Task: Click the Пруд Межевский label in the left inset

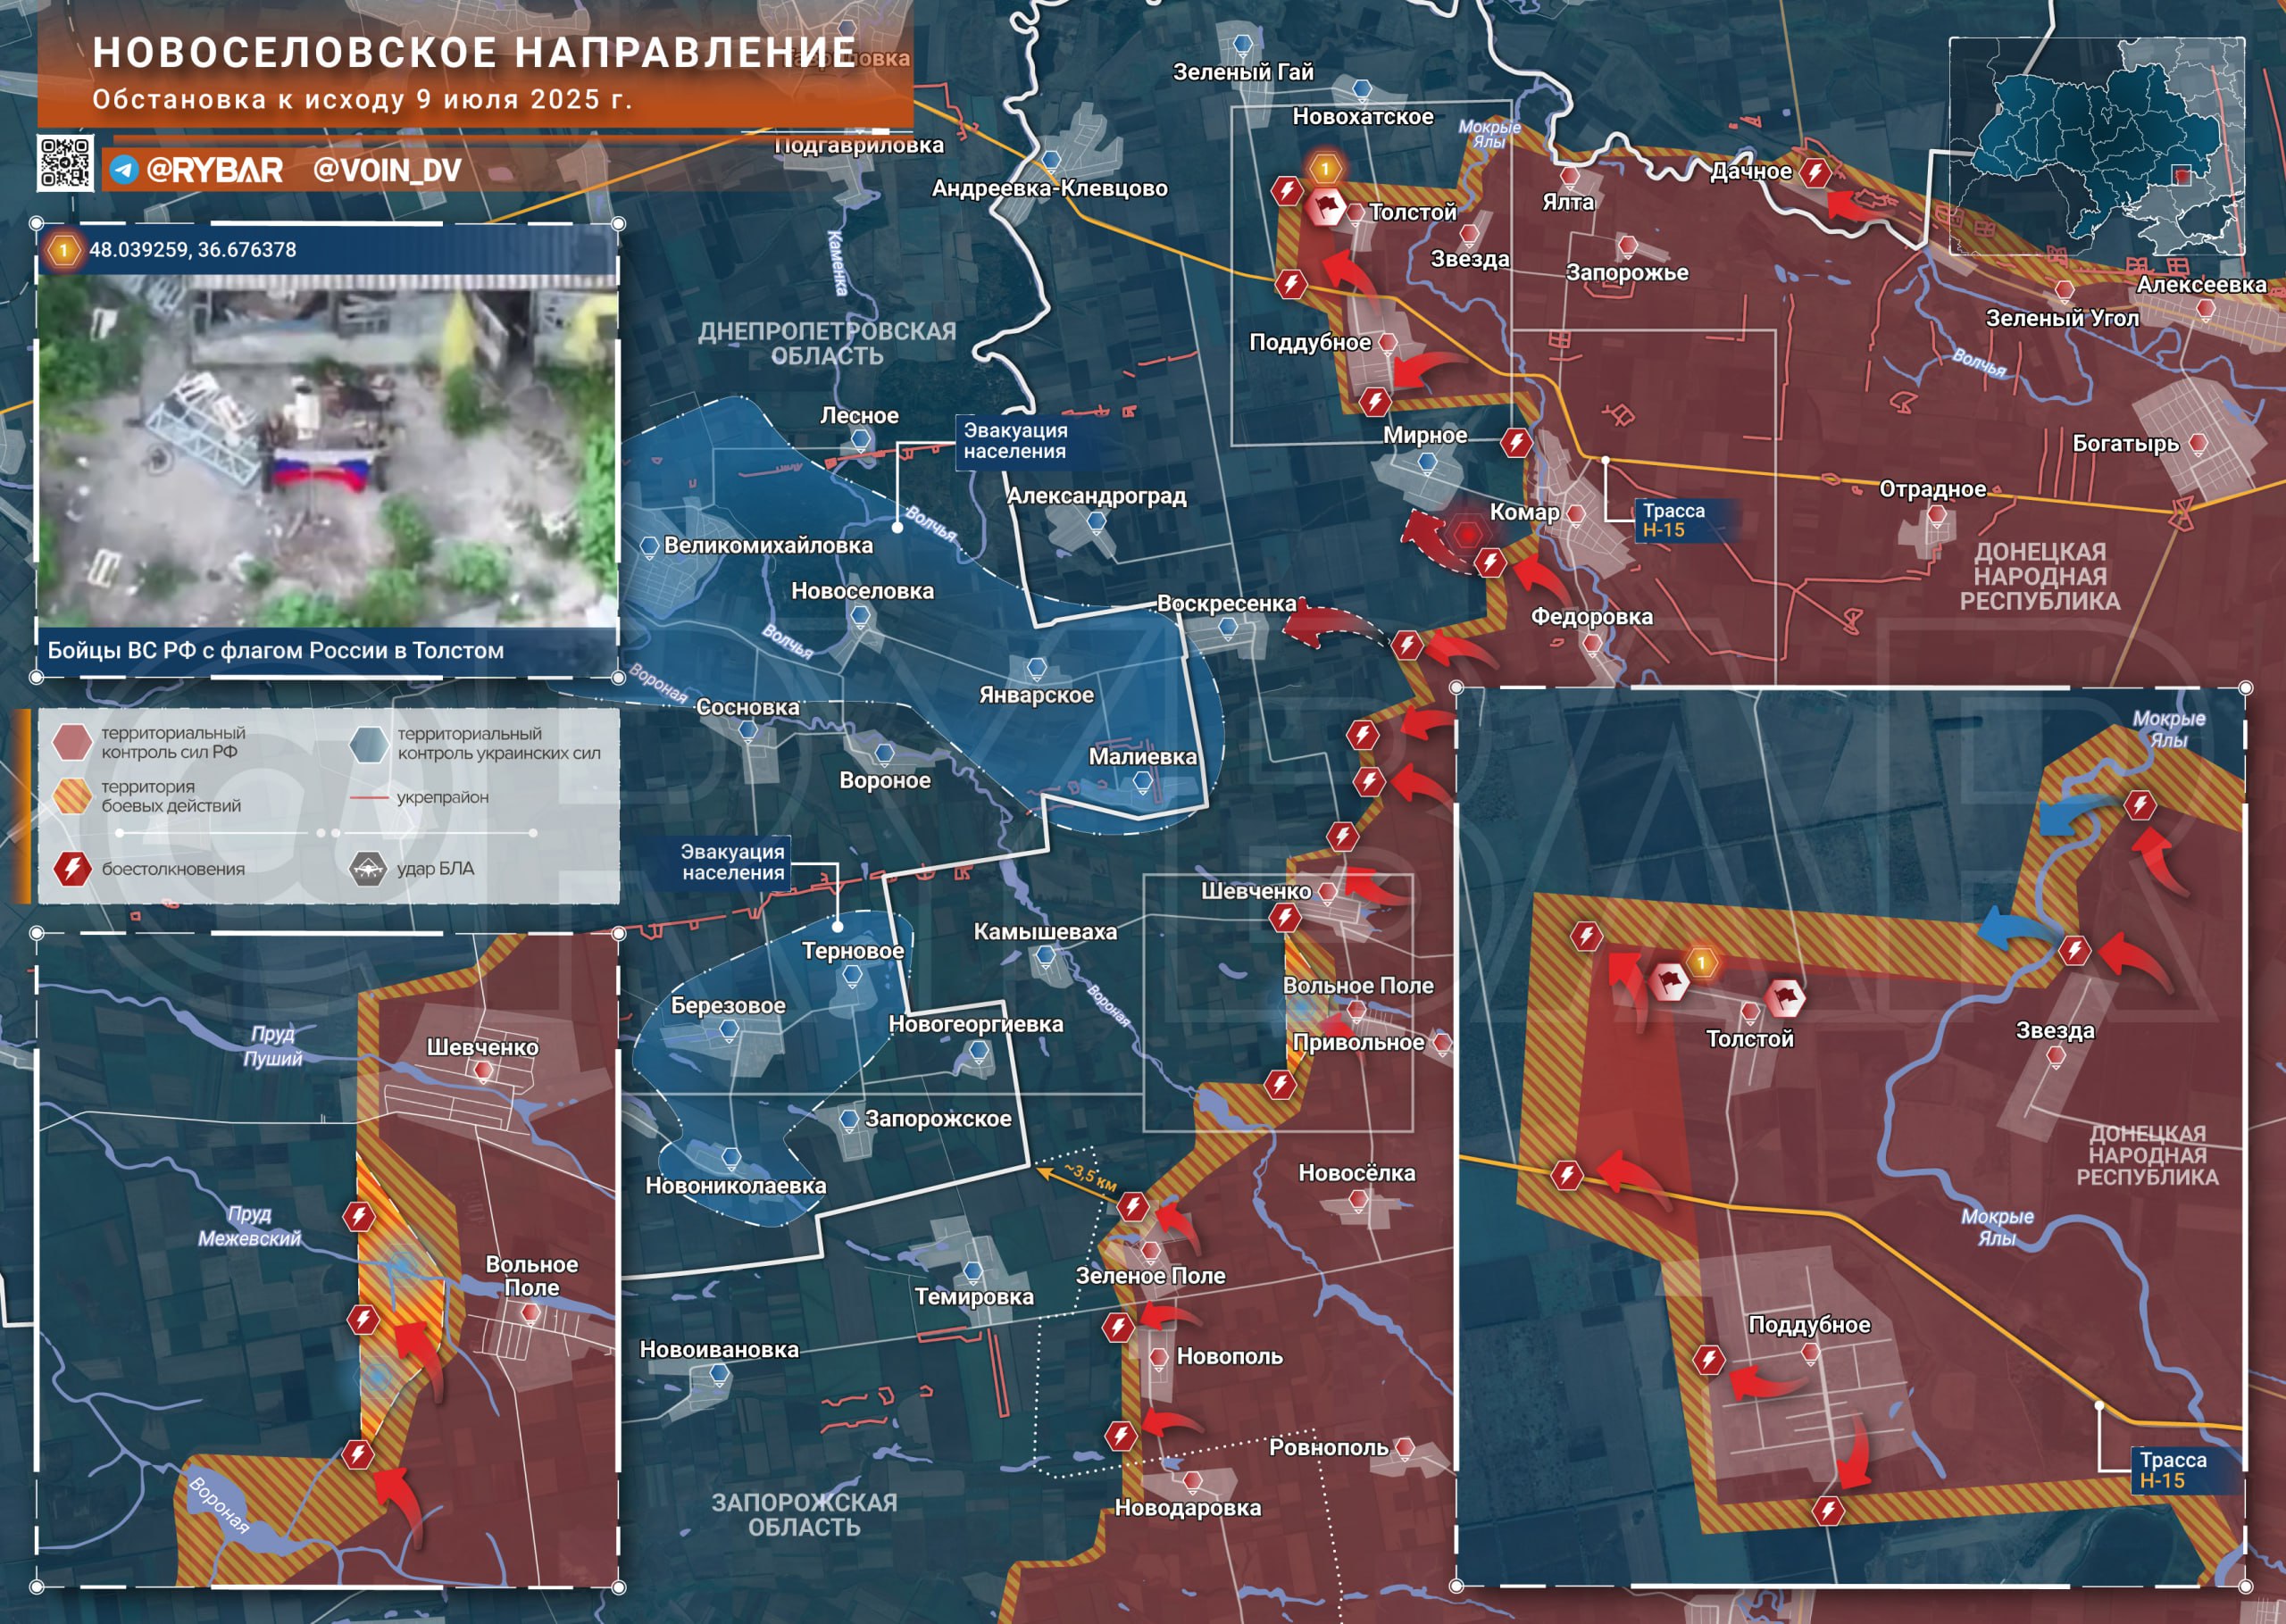Action: point(249,1226)
